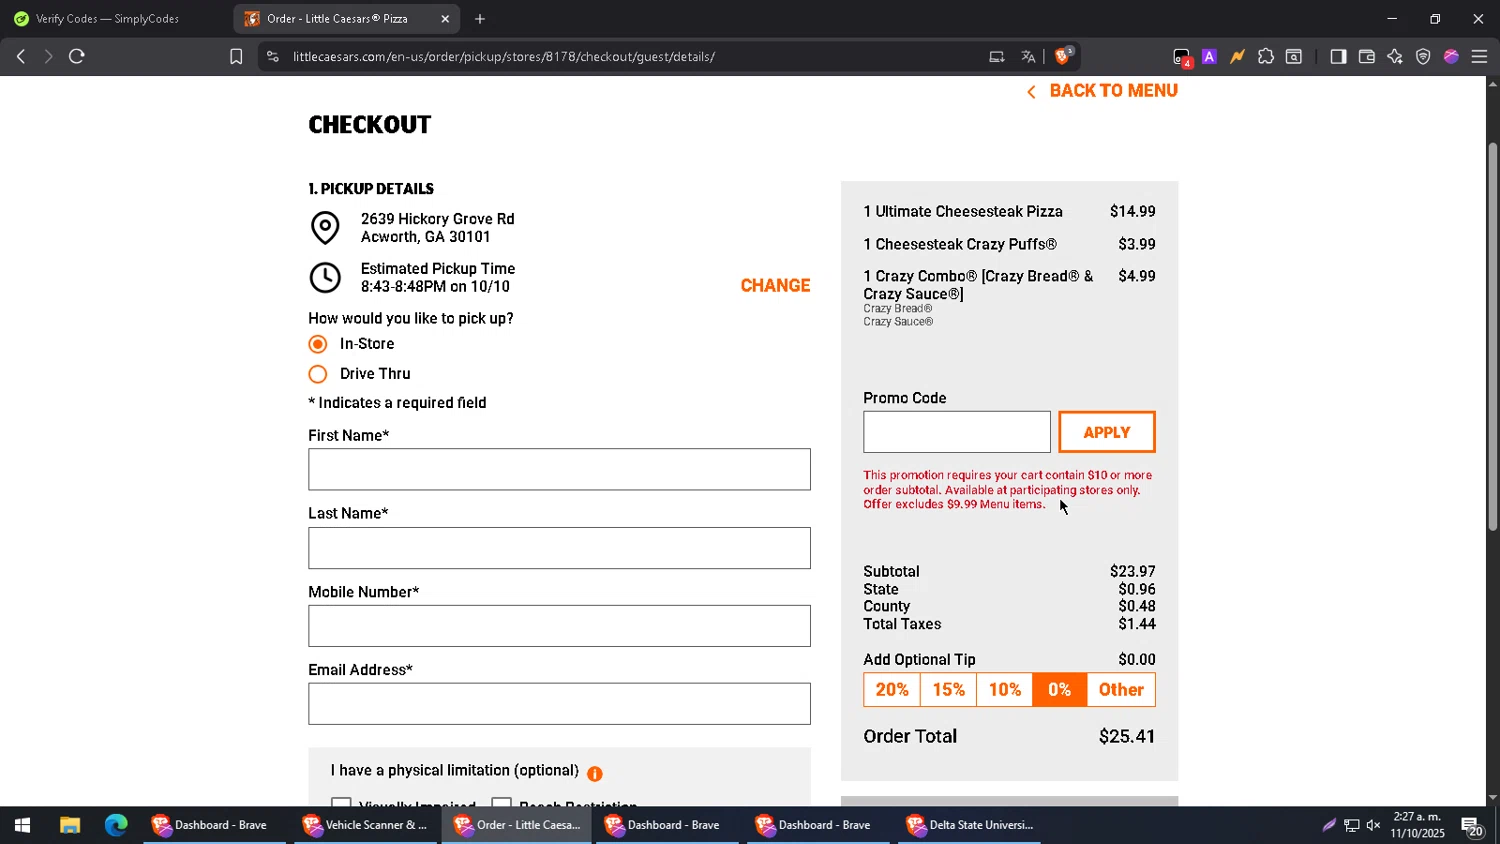Choose Other tip amount
The width and height of the screenshot is (1500, 844).
pos(1121,690)
